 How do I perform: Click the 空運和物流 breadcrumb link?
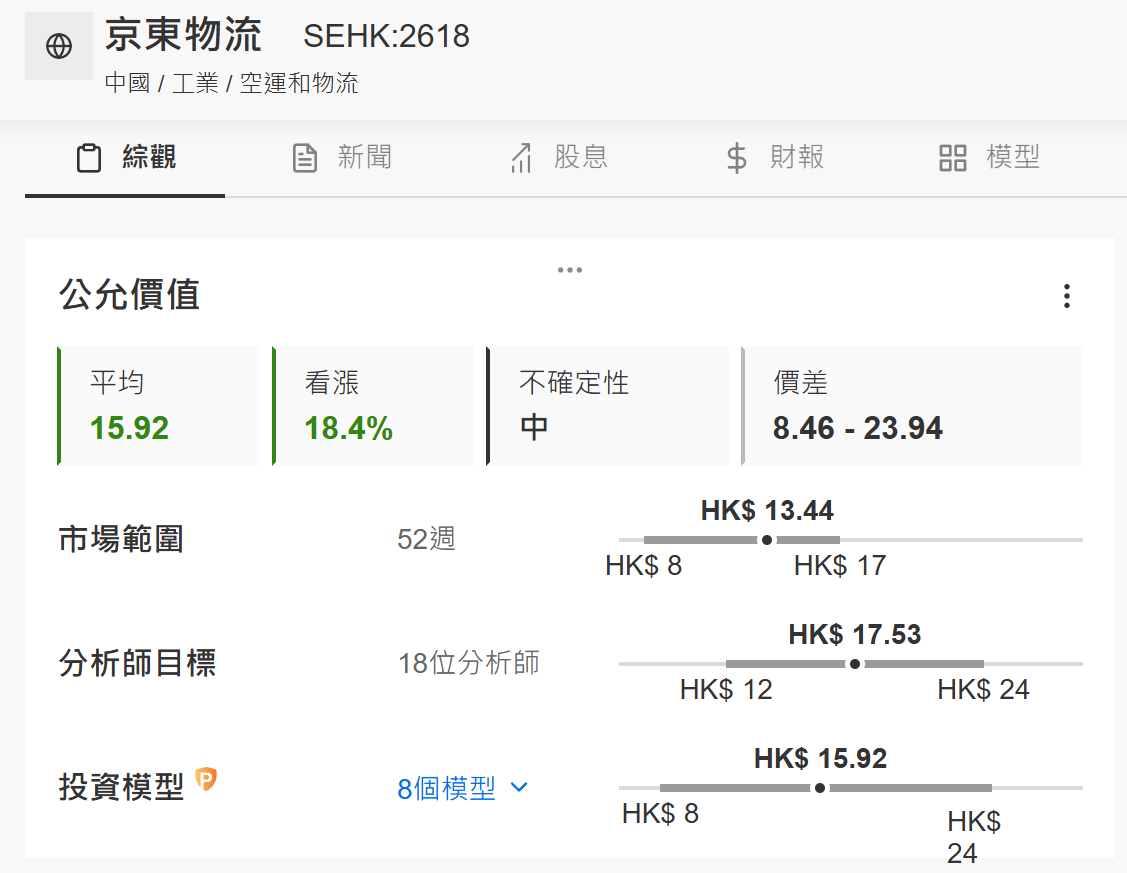tap(299, 83)
